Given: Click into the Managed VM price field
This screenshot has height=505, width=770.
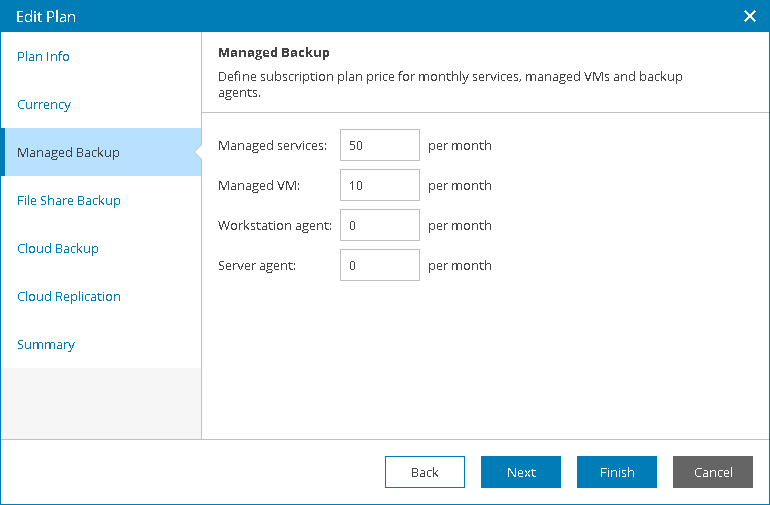Looking at the screenshot, I should pyautogui.click(x=380, y=185).
